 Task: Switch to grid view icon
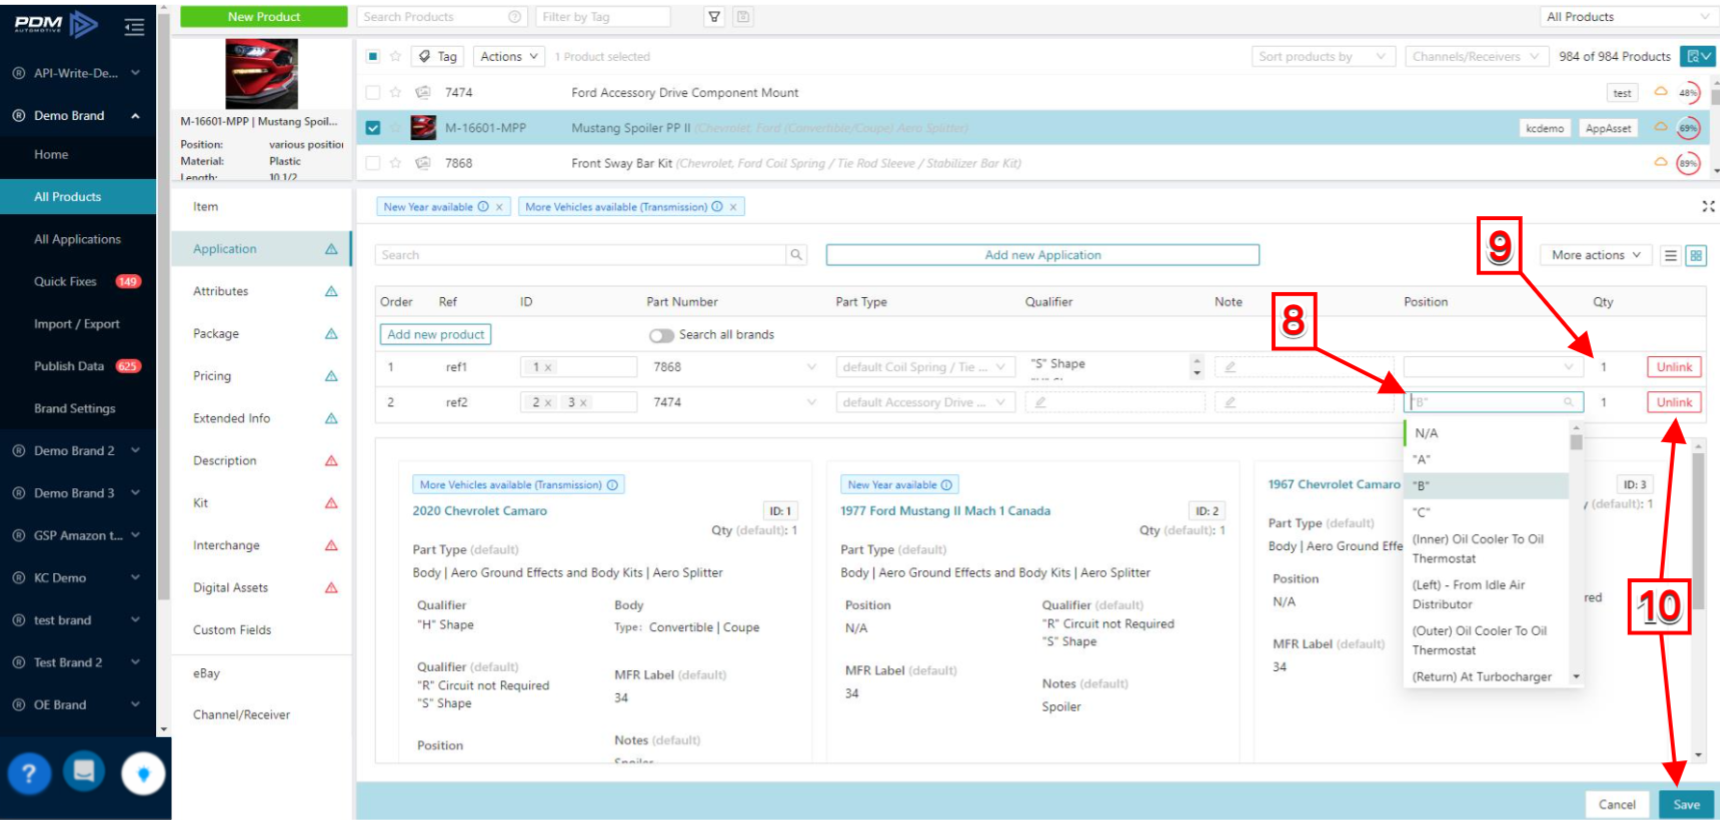click(1696, 256)
